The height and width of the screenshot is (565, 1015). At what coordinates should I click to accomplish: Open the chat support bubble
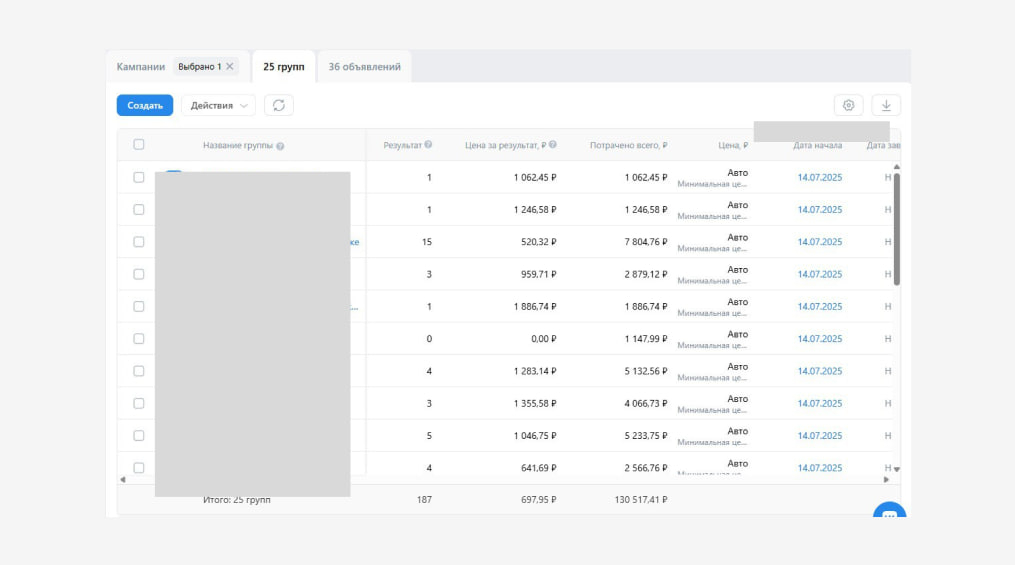pyautogui.click(x=889, y=516)
